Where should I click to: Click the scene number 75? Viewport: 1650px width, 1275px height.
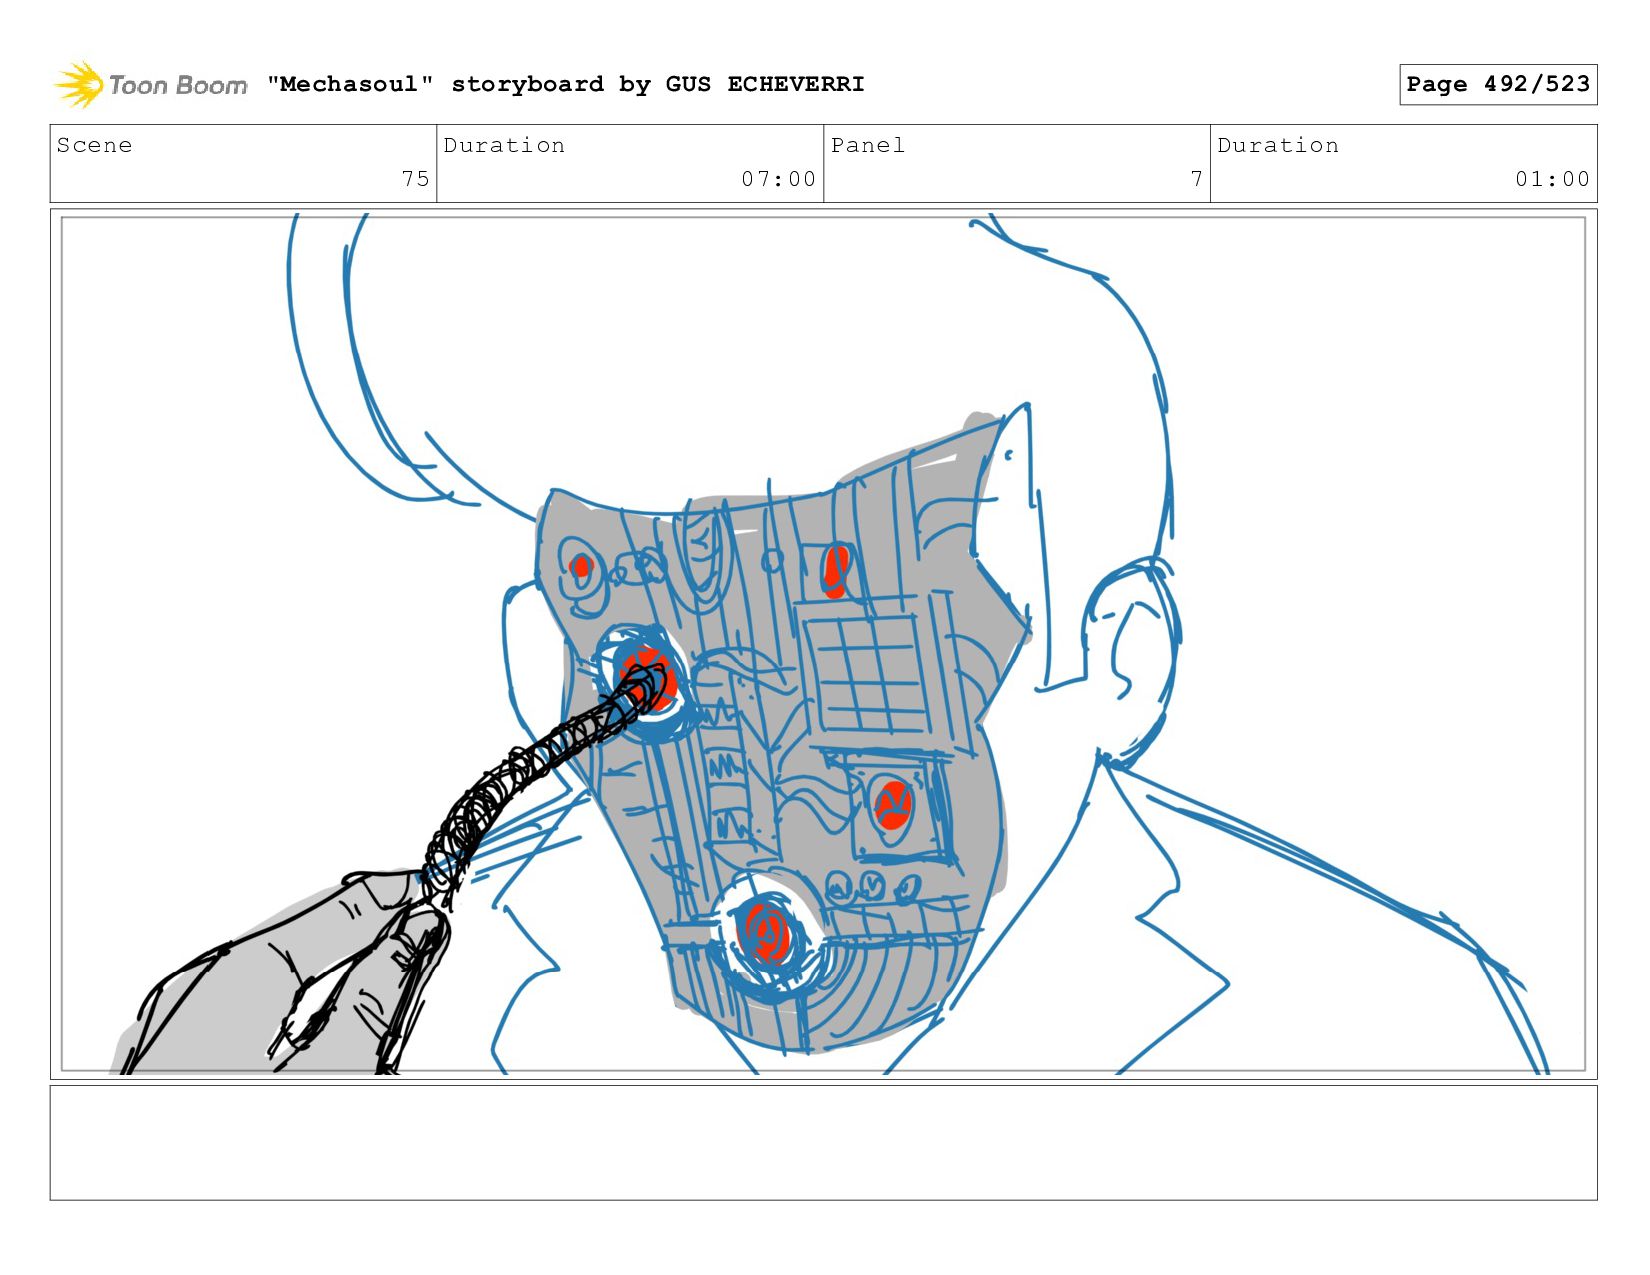click(x=415, y=179)
